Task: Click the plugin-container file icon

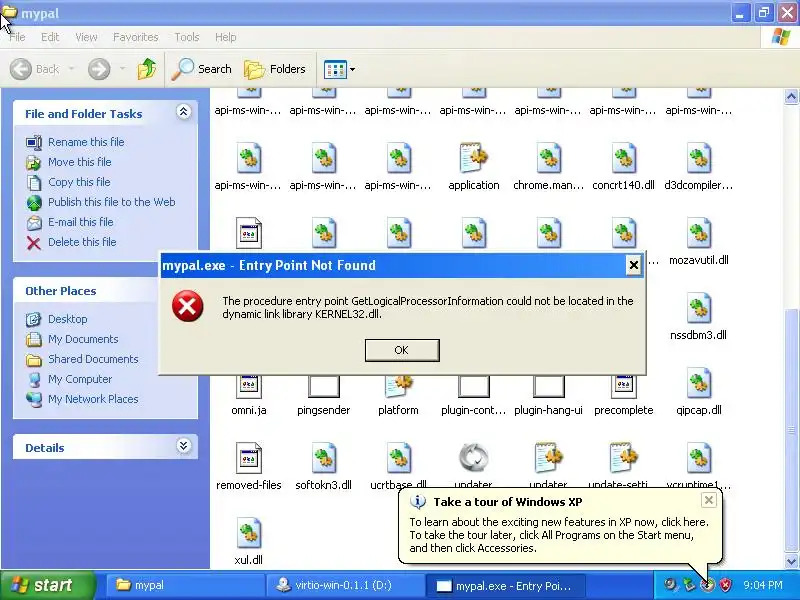Action: coord(474,387)
